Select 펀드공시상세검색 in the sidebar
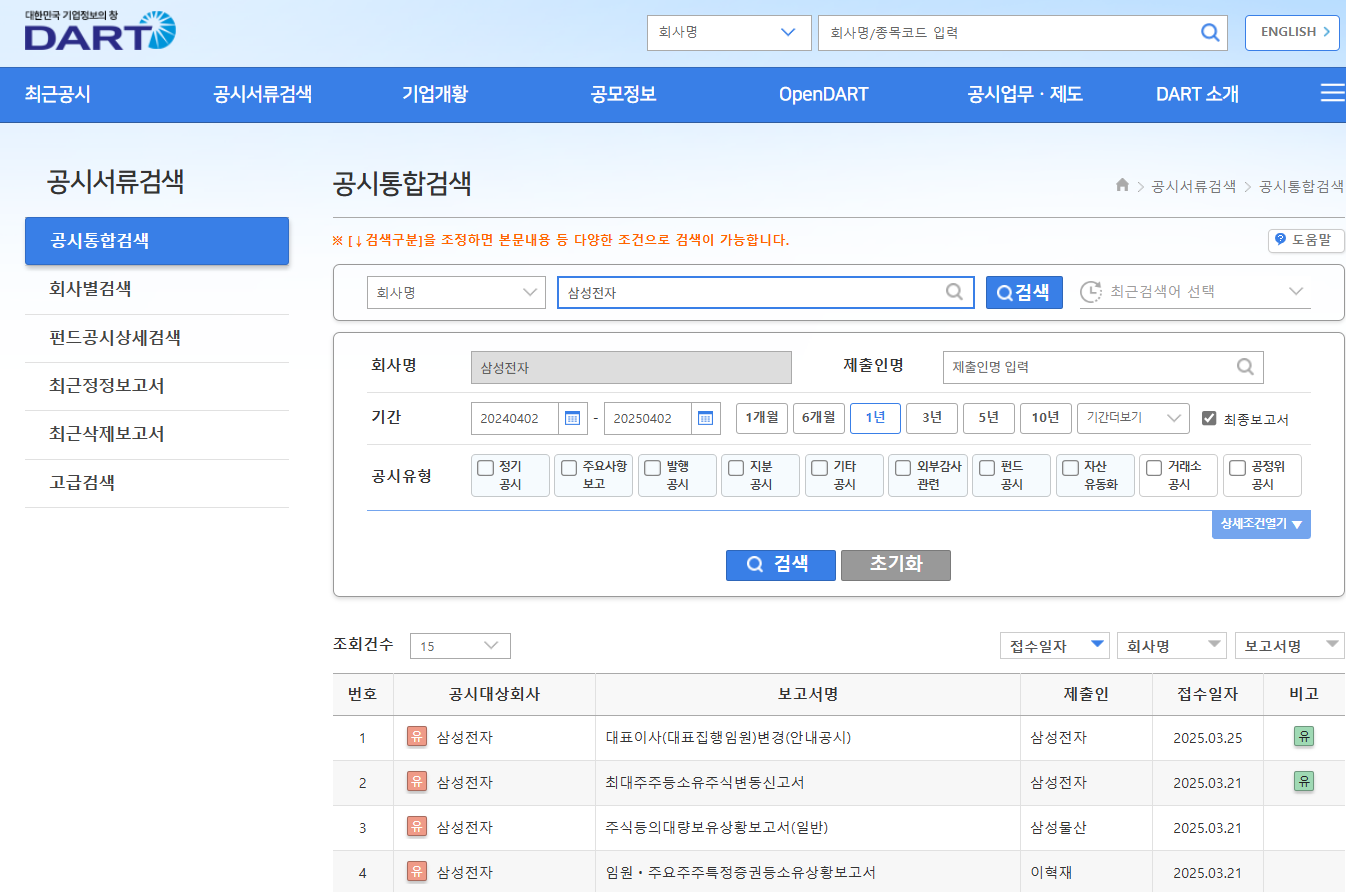The height and width of the screenshot is (892, 1346). (157, 338)
